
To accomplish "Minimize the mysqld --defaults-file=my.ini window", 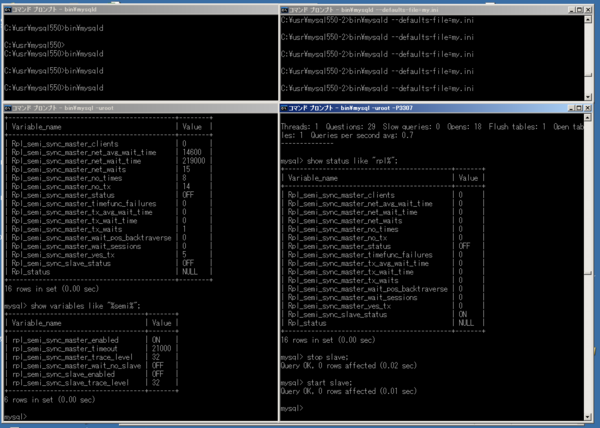I will [571, 10].
